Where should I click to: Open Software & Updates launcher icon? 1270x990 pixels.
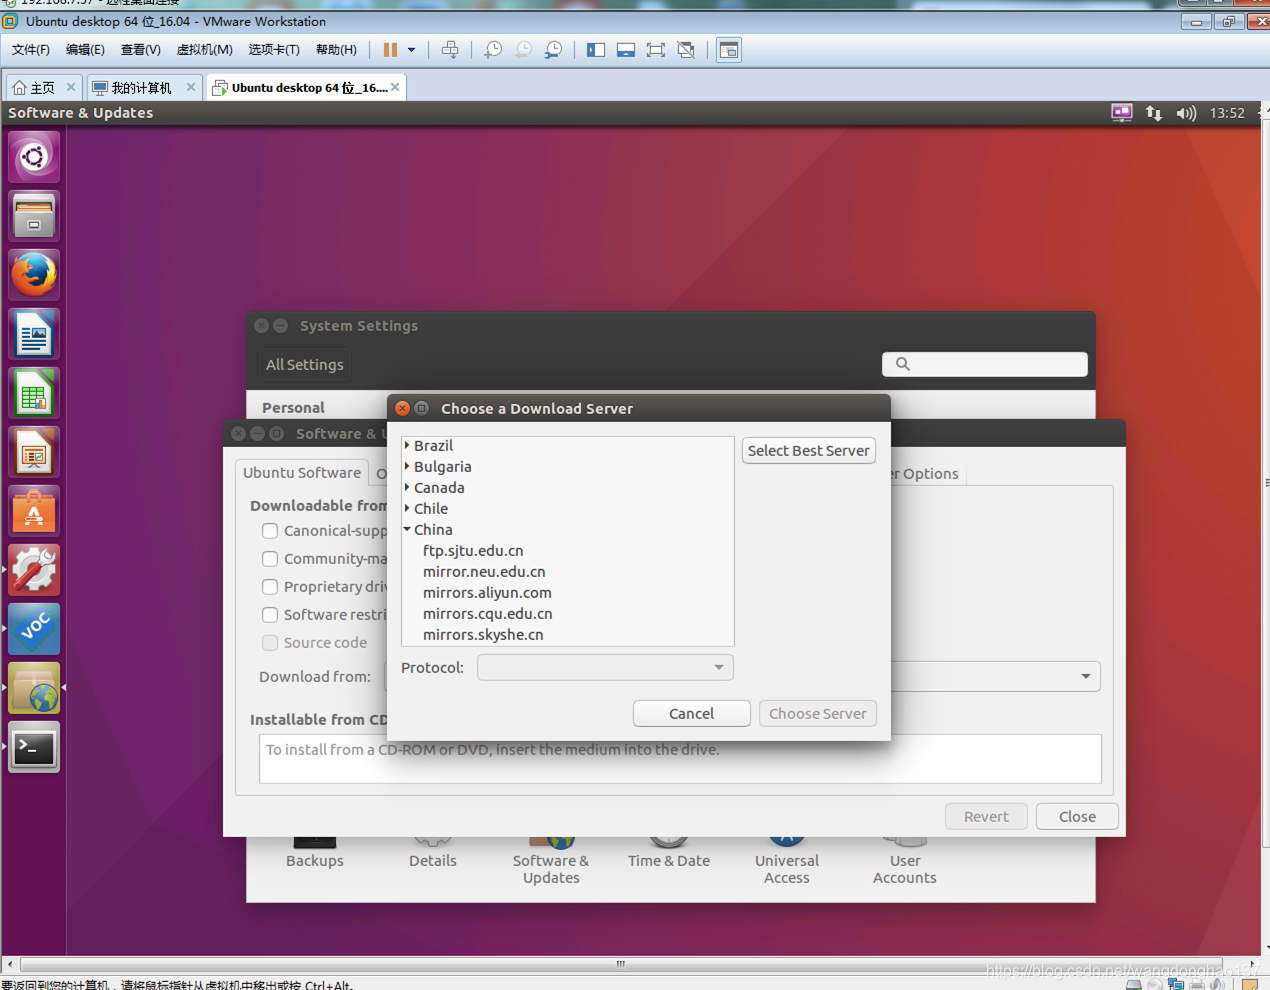[34, 688]
